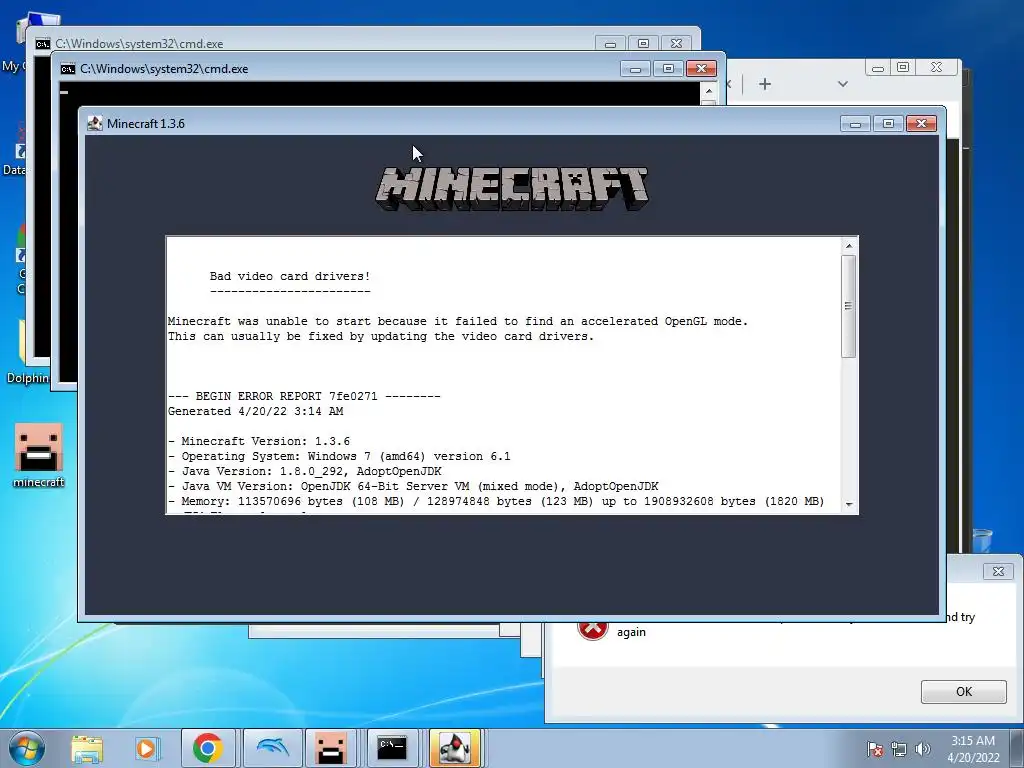Click the error report scrollbar up arrow
1024x768 pixels.
848,246
